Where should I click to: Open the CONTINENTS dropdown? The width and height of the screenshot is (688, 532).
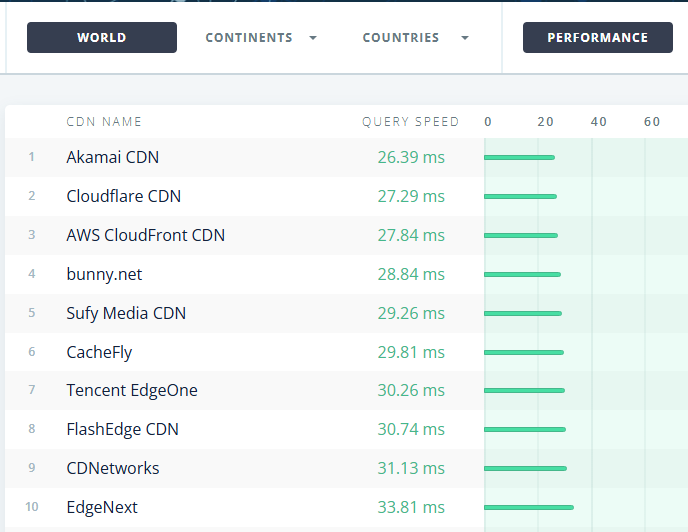click(x=261, y=38)
